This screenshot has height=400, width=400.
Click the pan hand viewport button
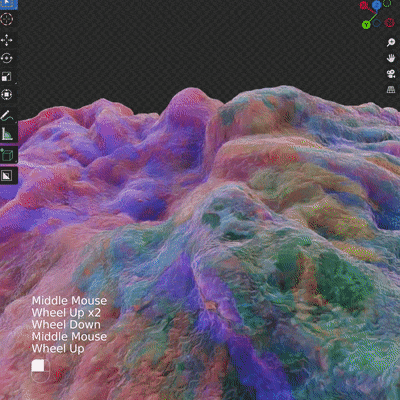coord(391,58)
